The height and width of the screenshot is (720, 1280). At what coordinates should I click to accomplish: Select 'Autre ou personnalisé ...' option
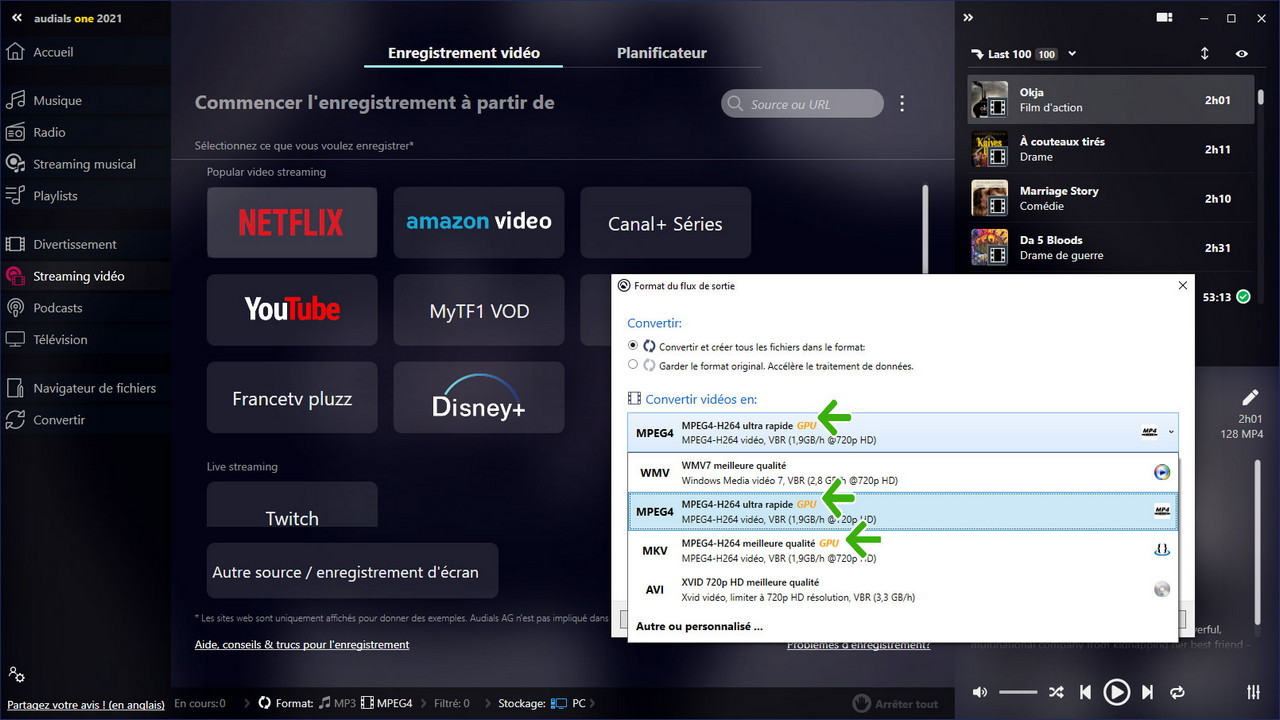[699, 626]
